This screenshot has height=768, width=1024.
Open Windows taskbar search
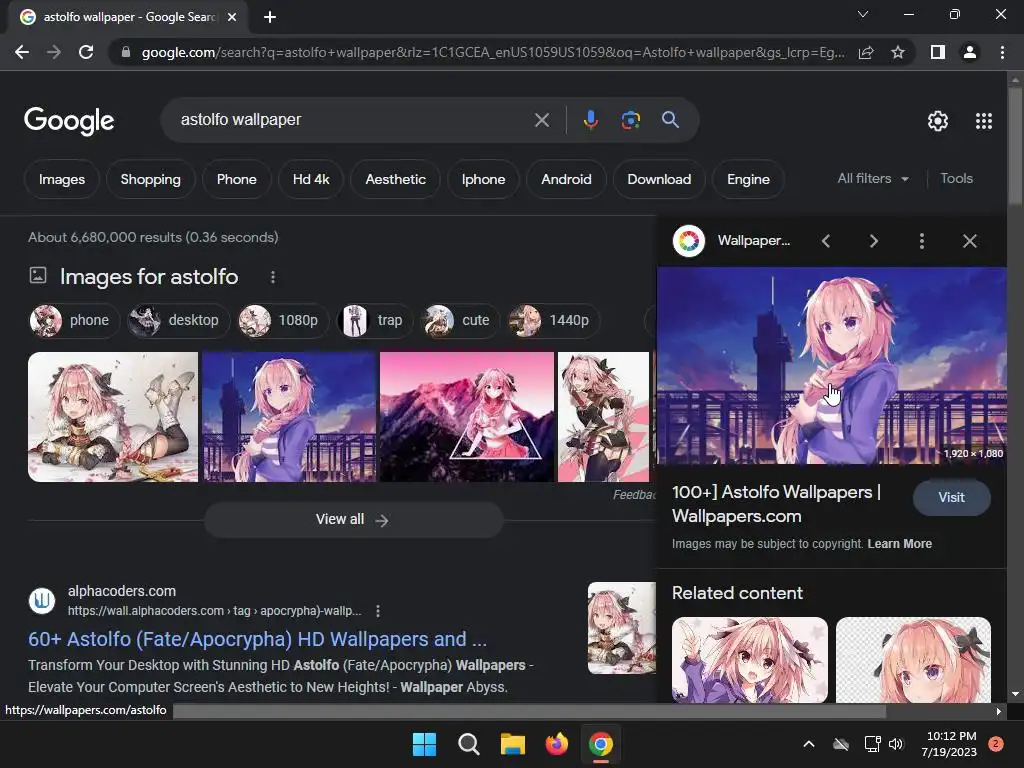click(x=468, y=744)
